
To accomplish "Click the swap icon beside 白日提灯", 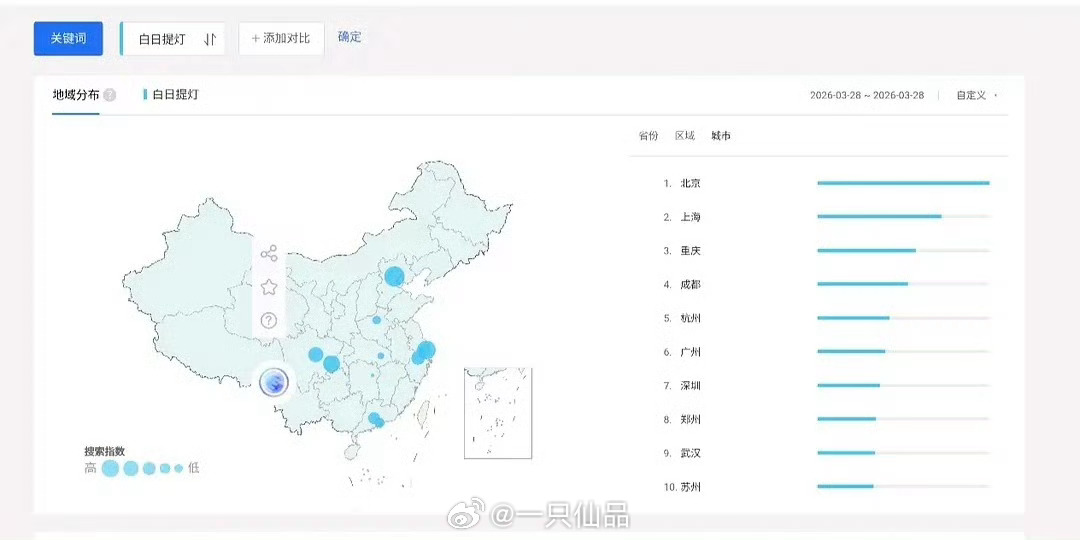I will click(x=210, y=39).
